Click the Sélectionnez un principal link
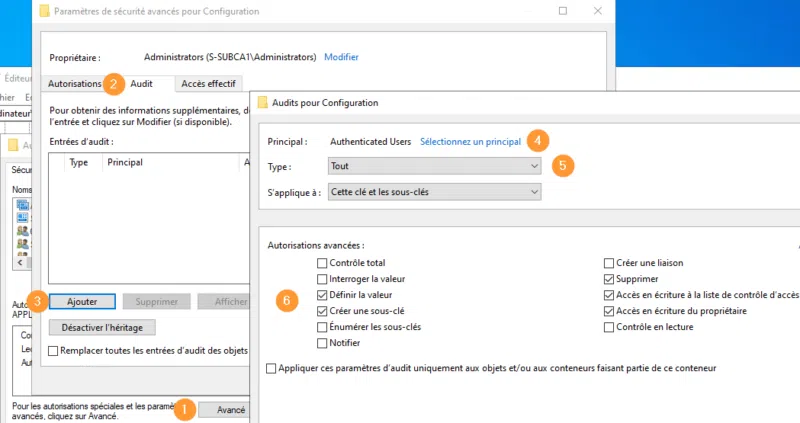This screenshot has height=423, width=800. (470, 142)
